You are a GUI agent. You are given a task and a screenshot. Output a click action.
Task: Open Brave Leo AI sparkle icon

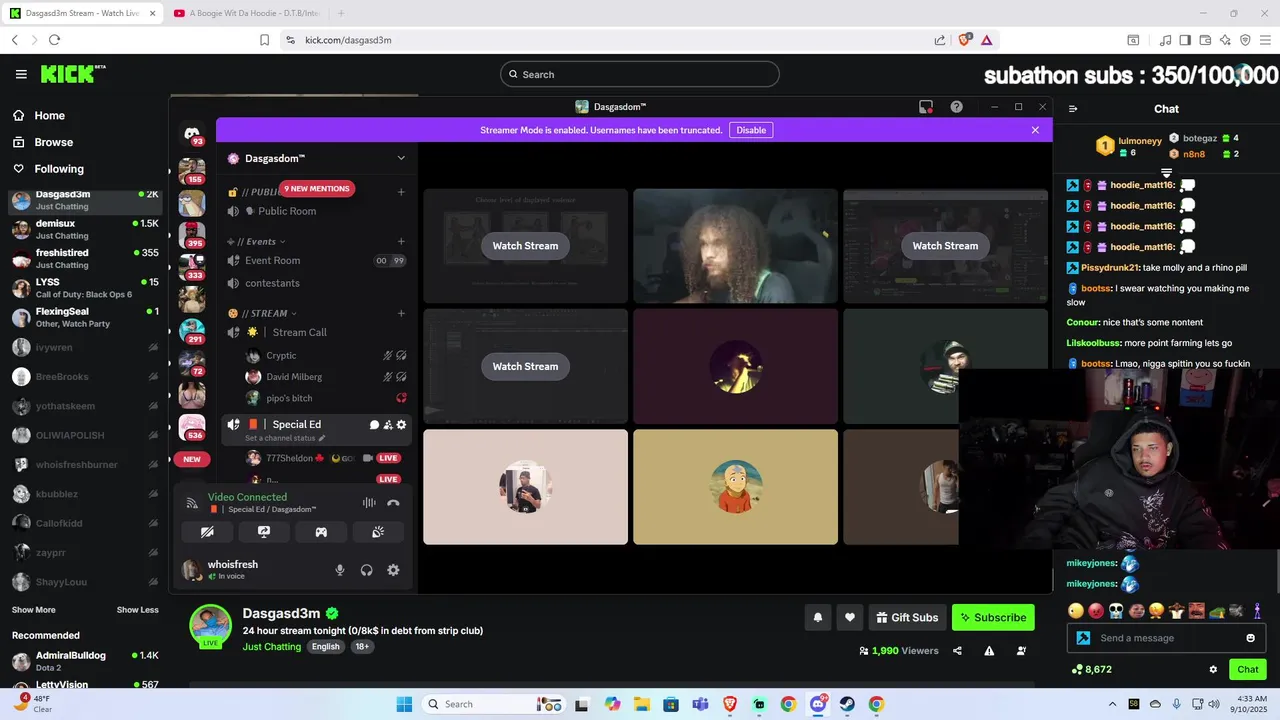(x=1225, y=40)
